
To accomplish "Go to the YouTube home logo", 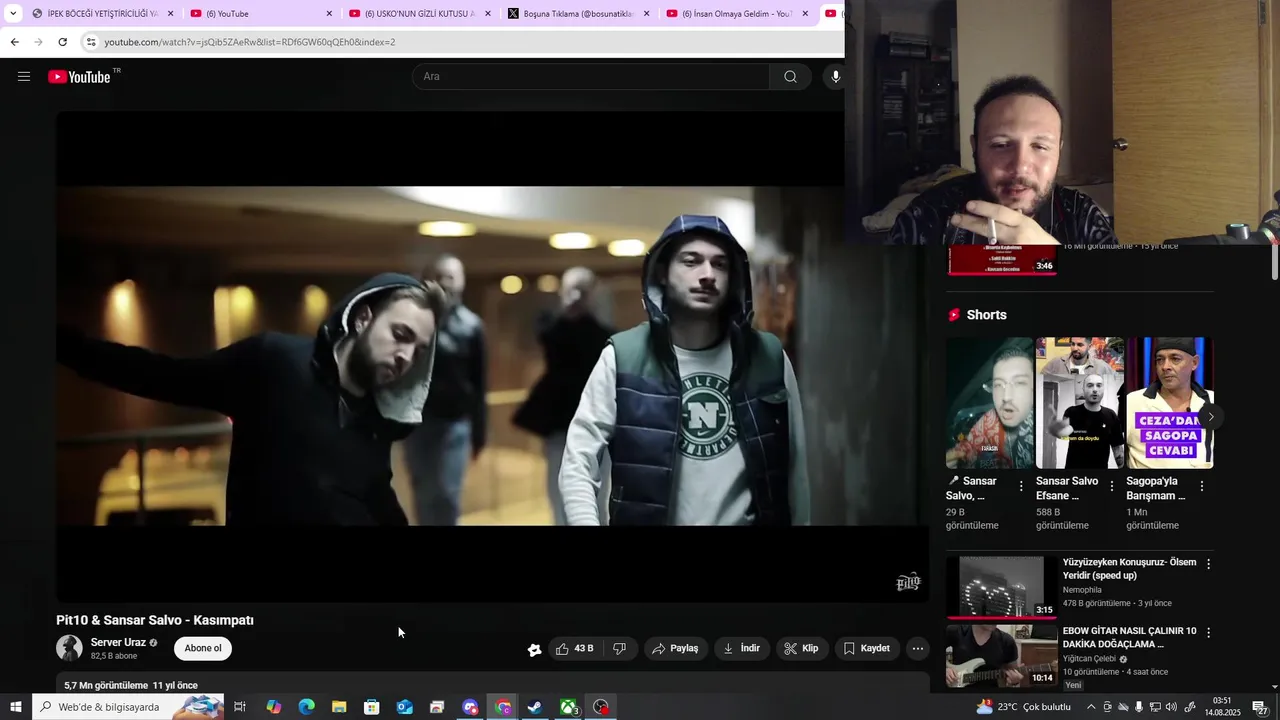I will [79, 77].
